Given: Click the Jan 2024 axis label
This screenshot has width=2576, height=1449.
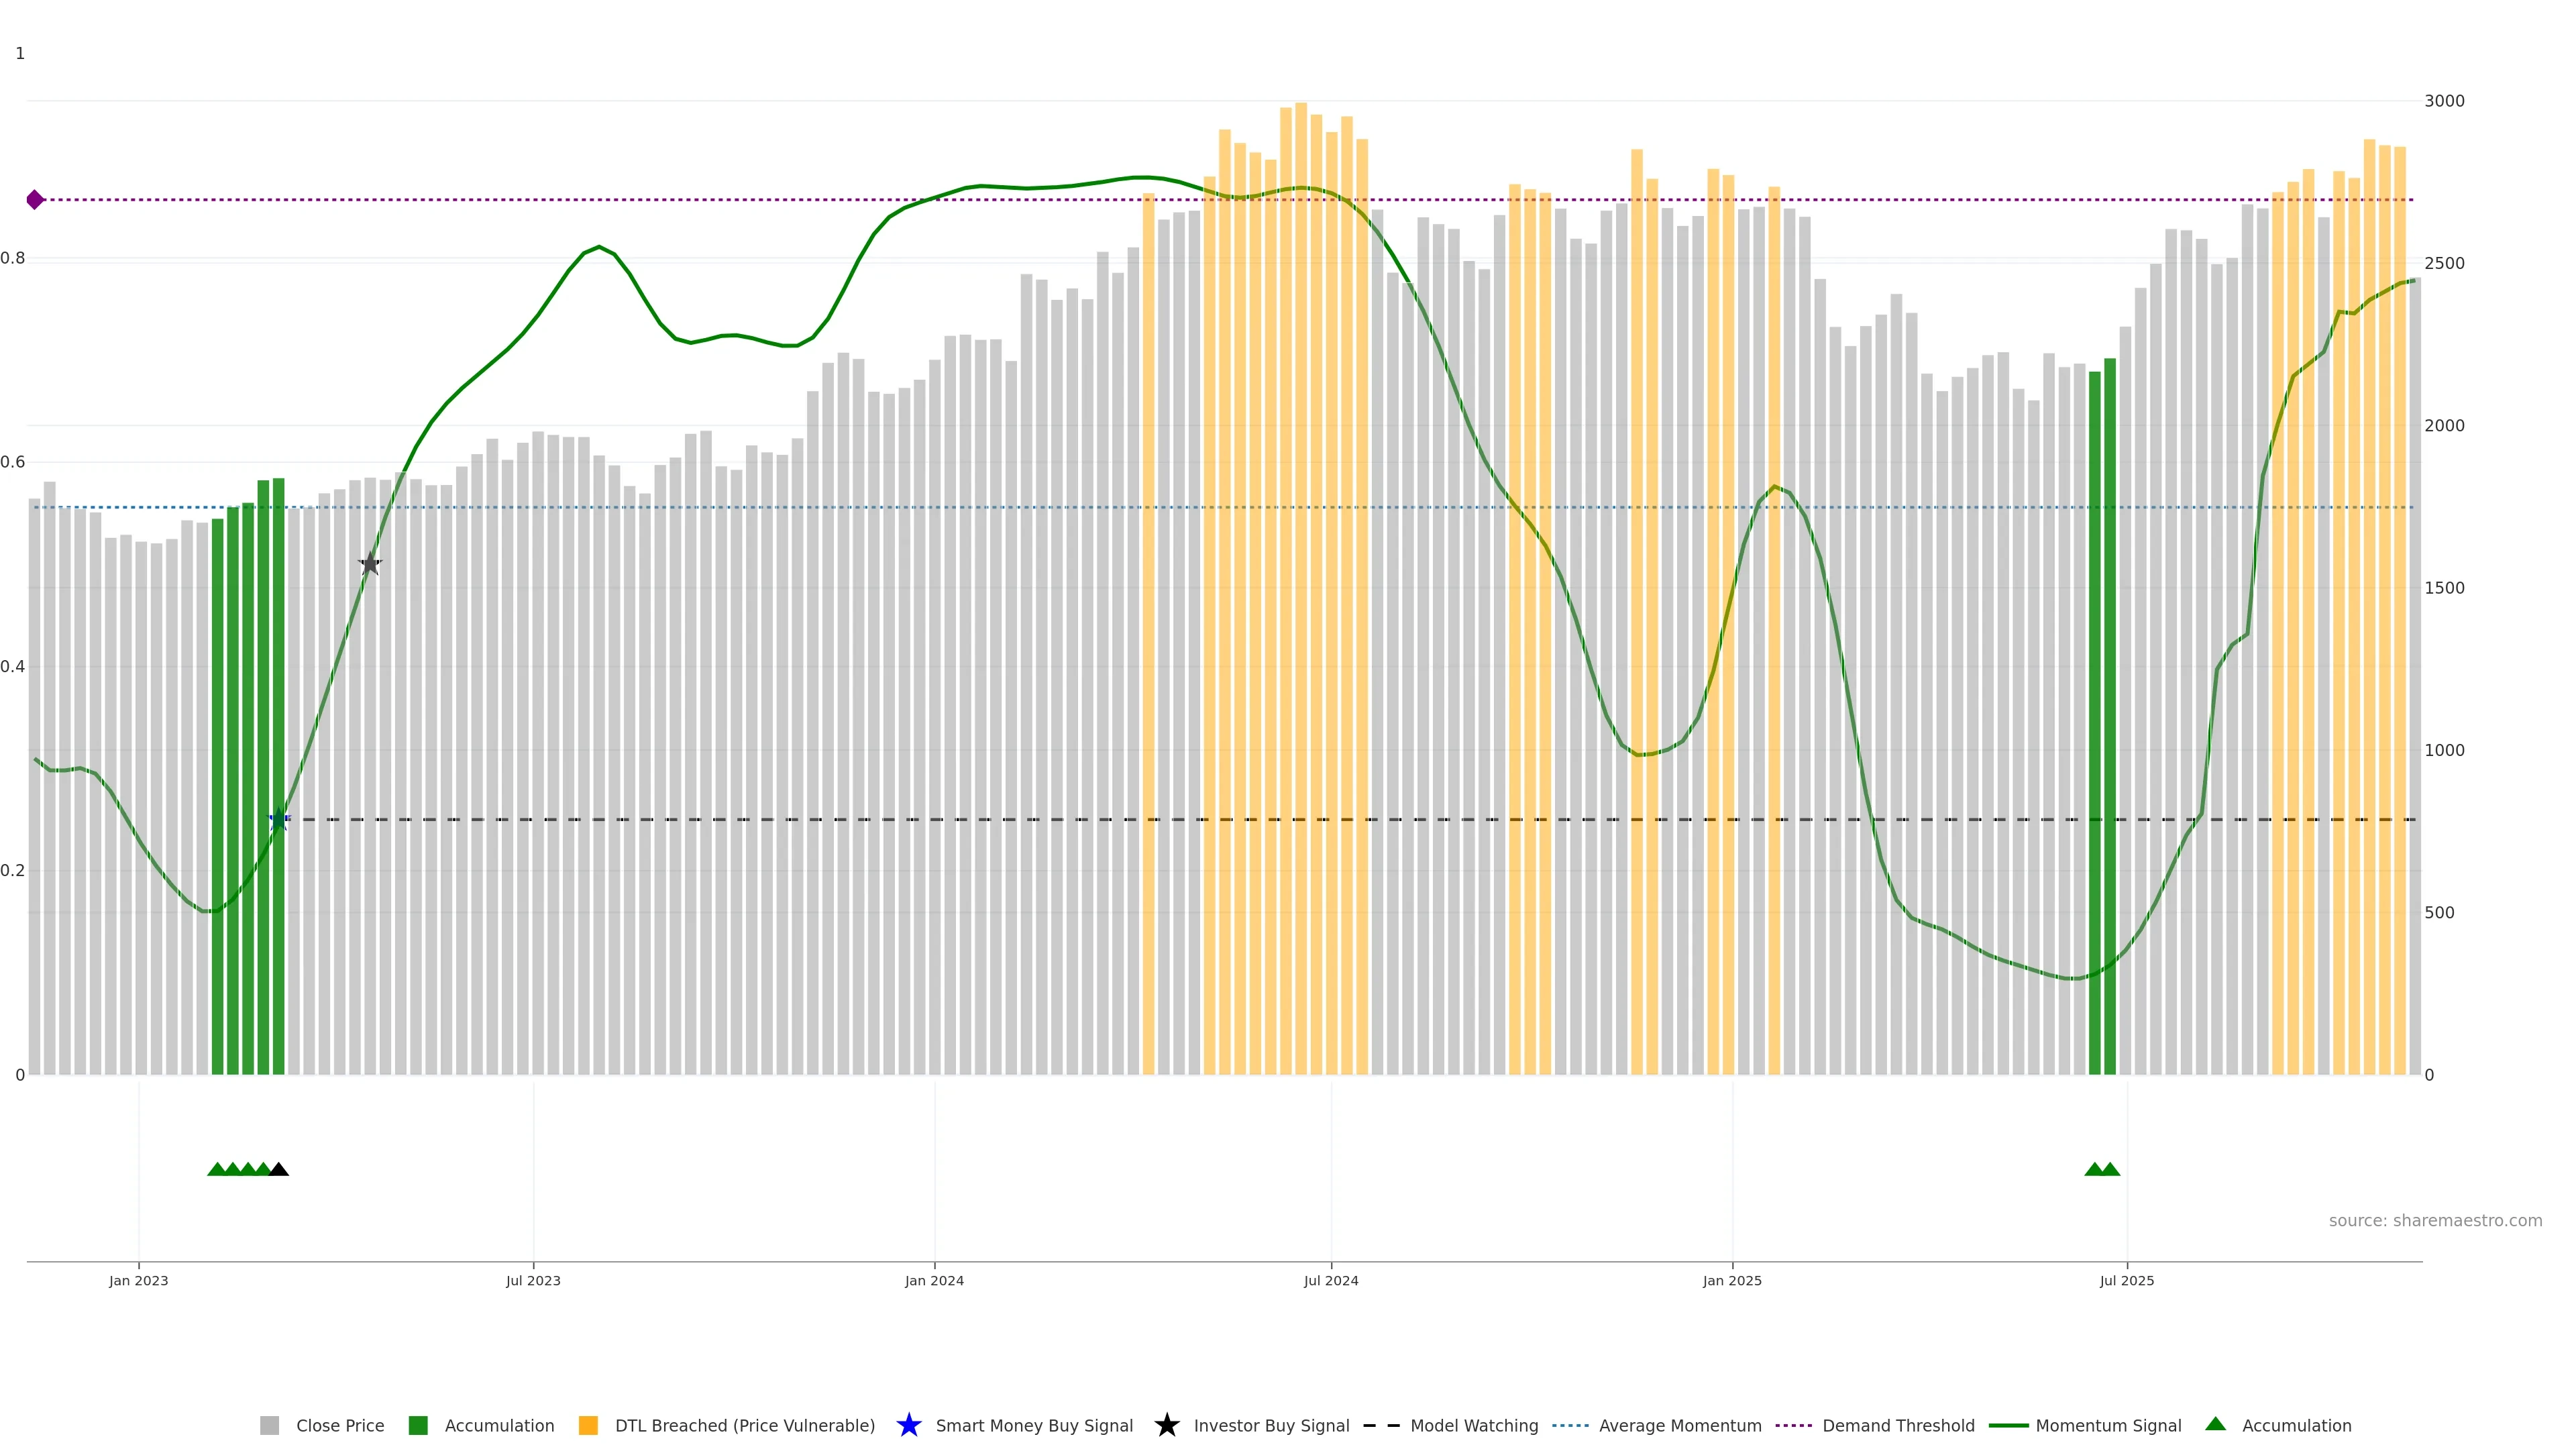Looking at the screenshot, I should click(934, 1281).
